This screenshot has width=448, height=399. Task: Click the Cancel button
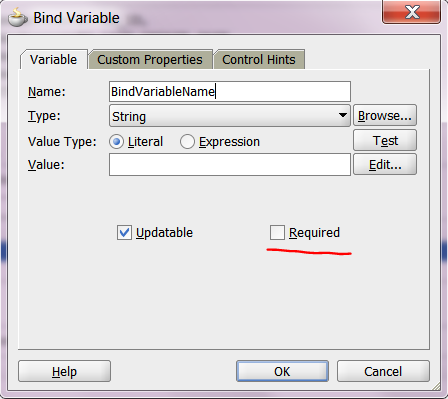click(383, 371)
